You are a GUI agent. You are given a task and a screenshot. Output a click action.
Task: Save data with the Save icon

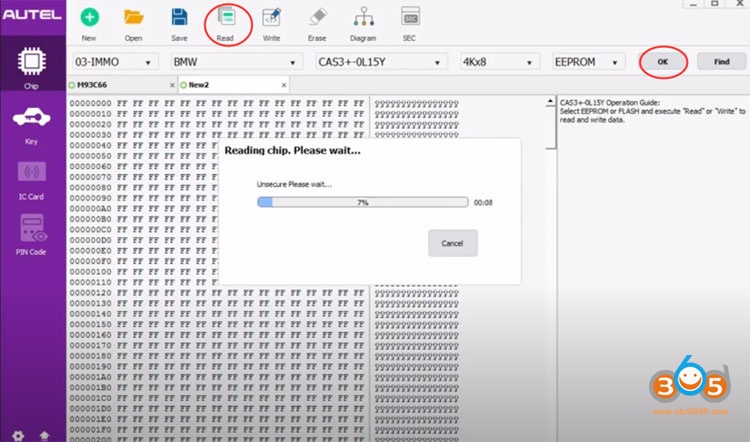tap(179, 22)
